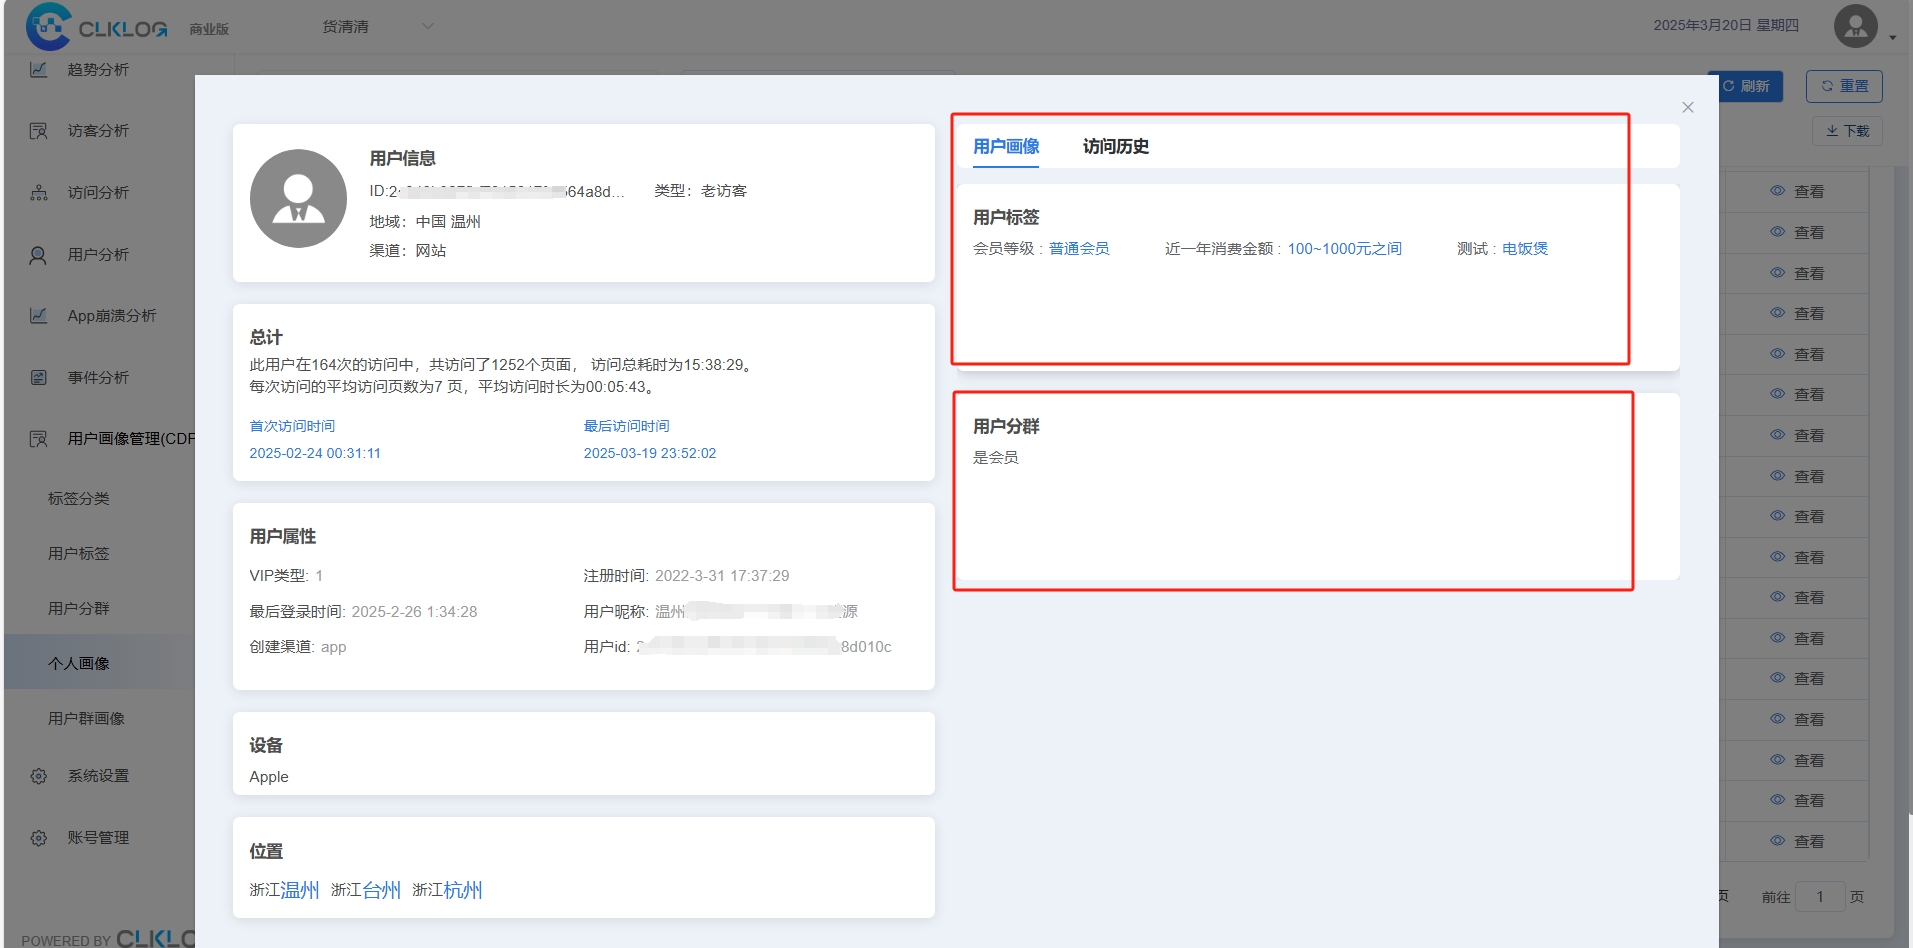The height and width of the screenshot is (948, 1913).
Task: Click the App崩溃分析 chart icon
Action: 38,316
